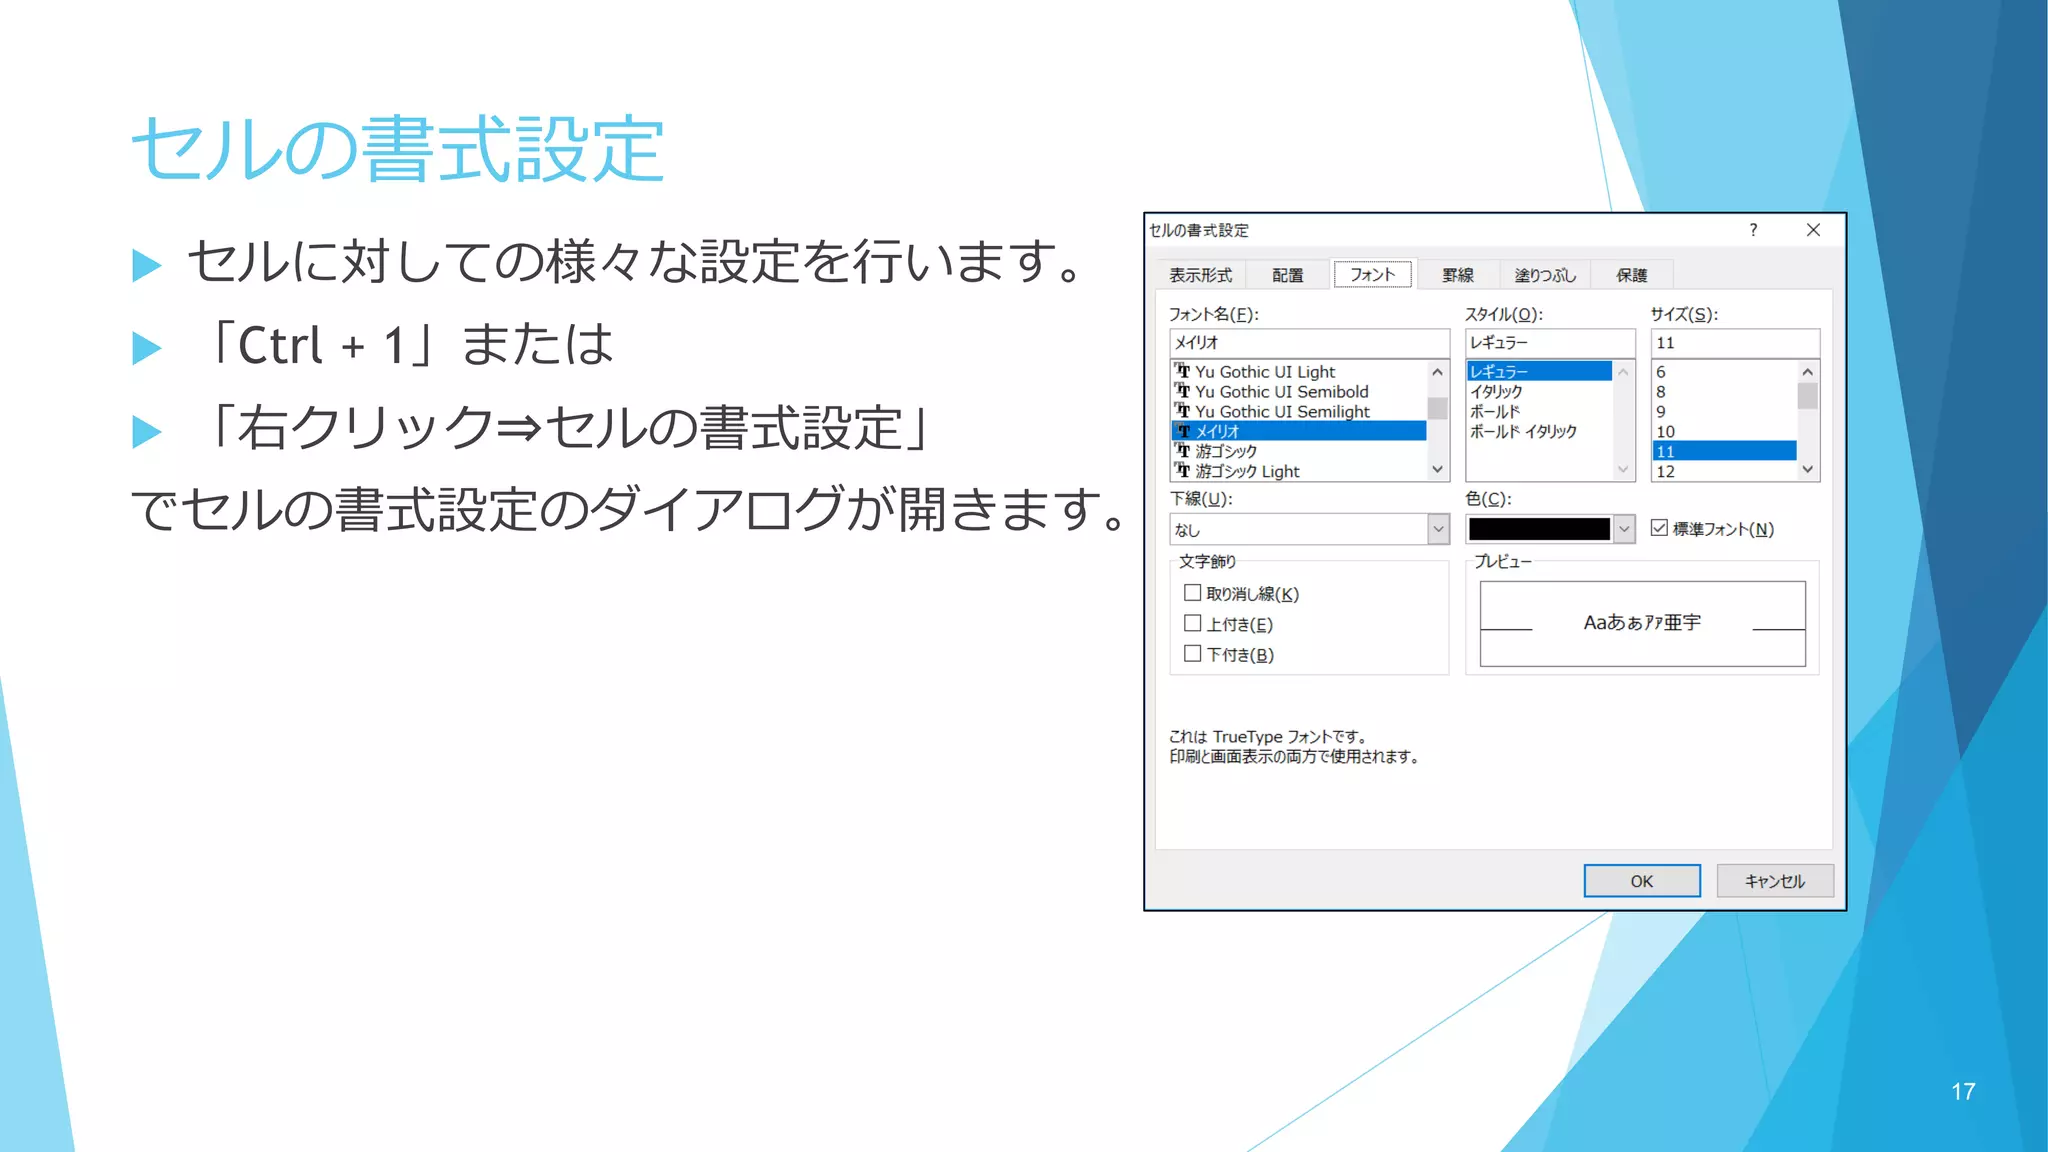The height and width of the screenshot is (1152, 2048).
Task: Select font size 8
Action: click(1724, 392)
